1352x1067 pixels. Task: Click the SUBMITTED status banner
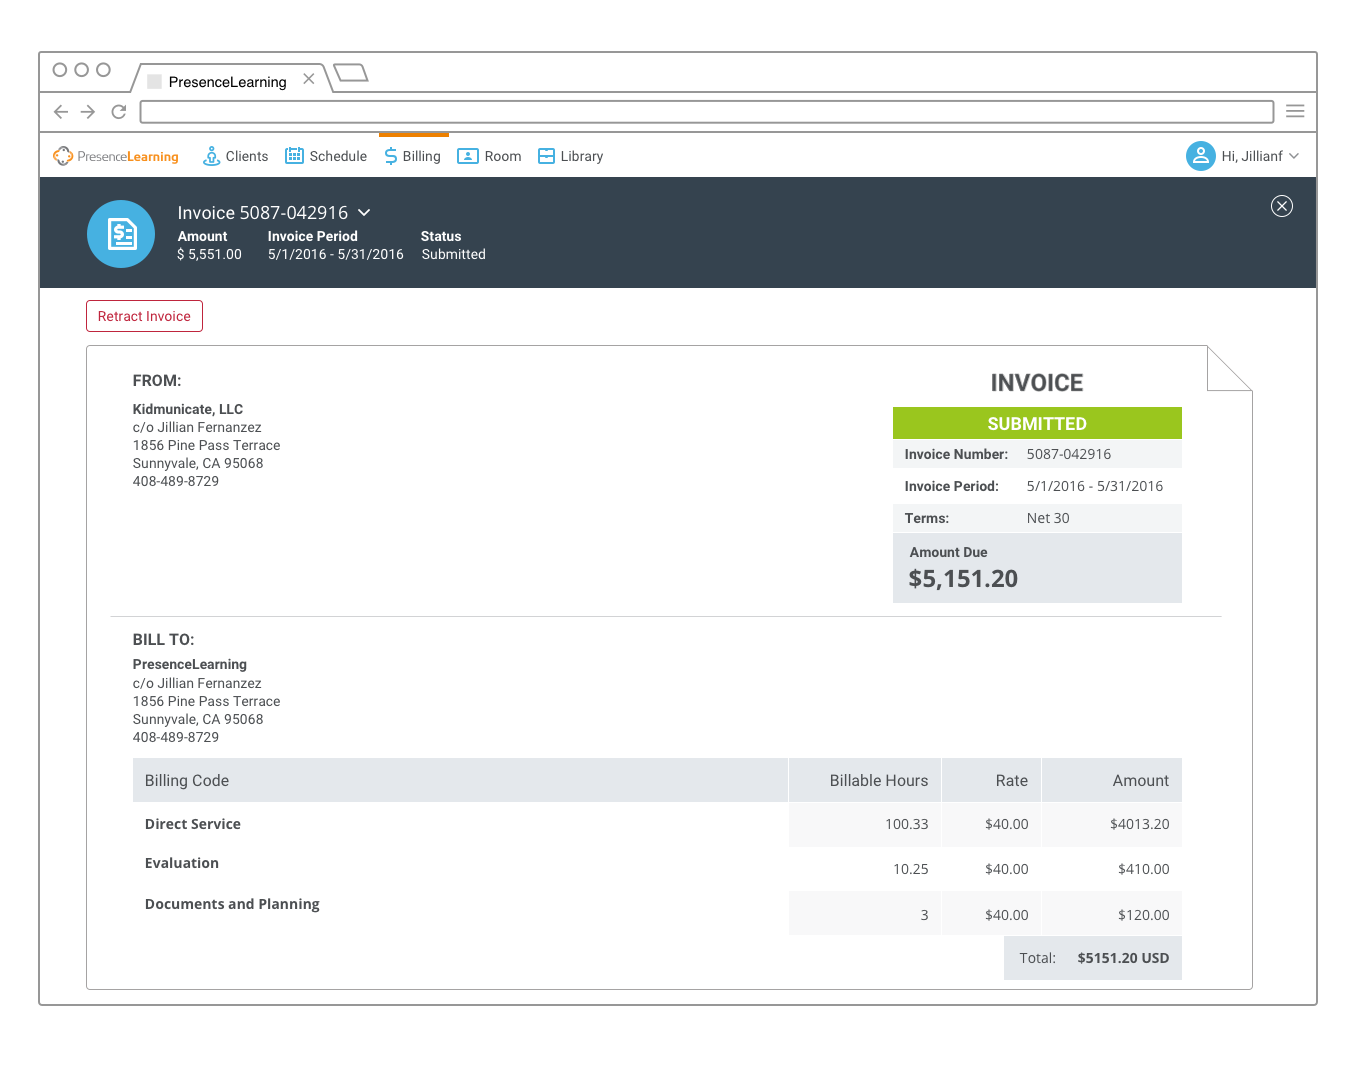pos(1037,423)
